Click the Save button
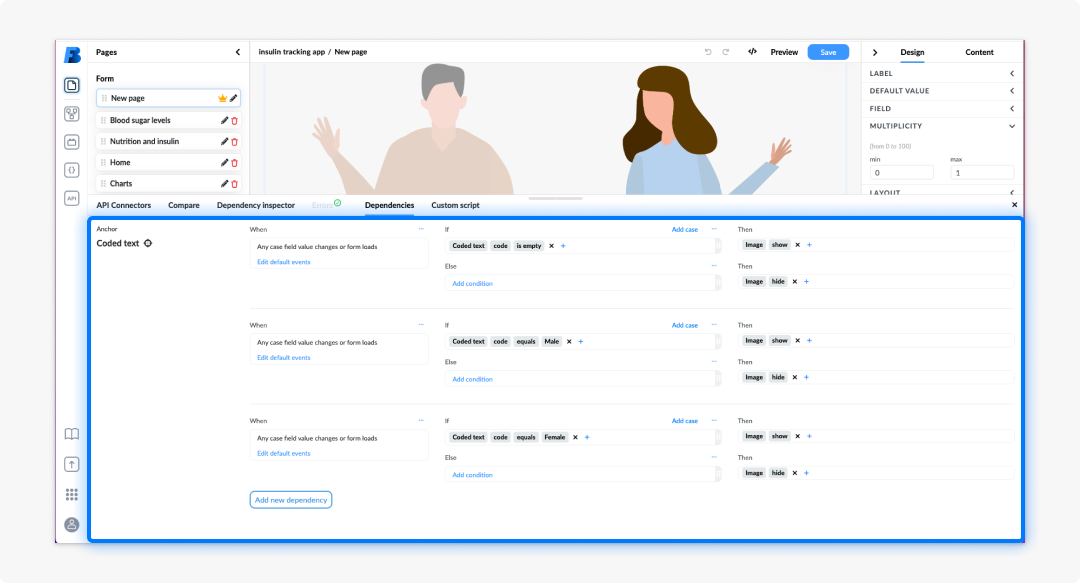The width and height of the screenshot is (1080, 583). (828, 52)
